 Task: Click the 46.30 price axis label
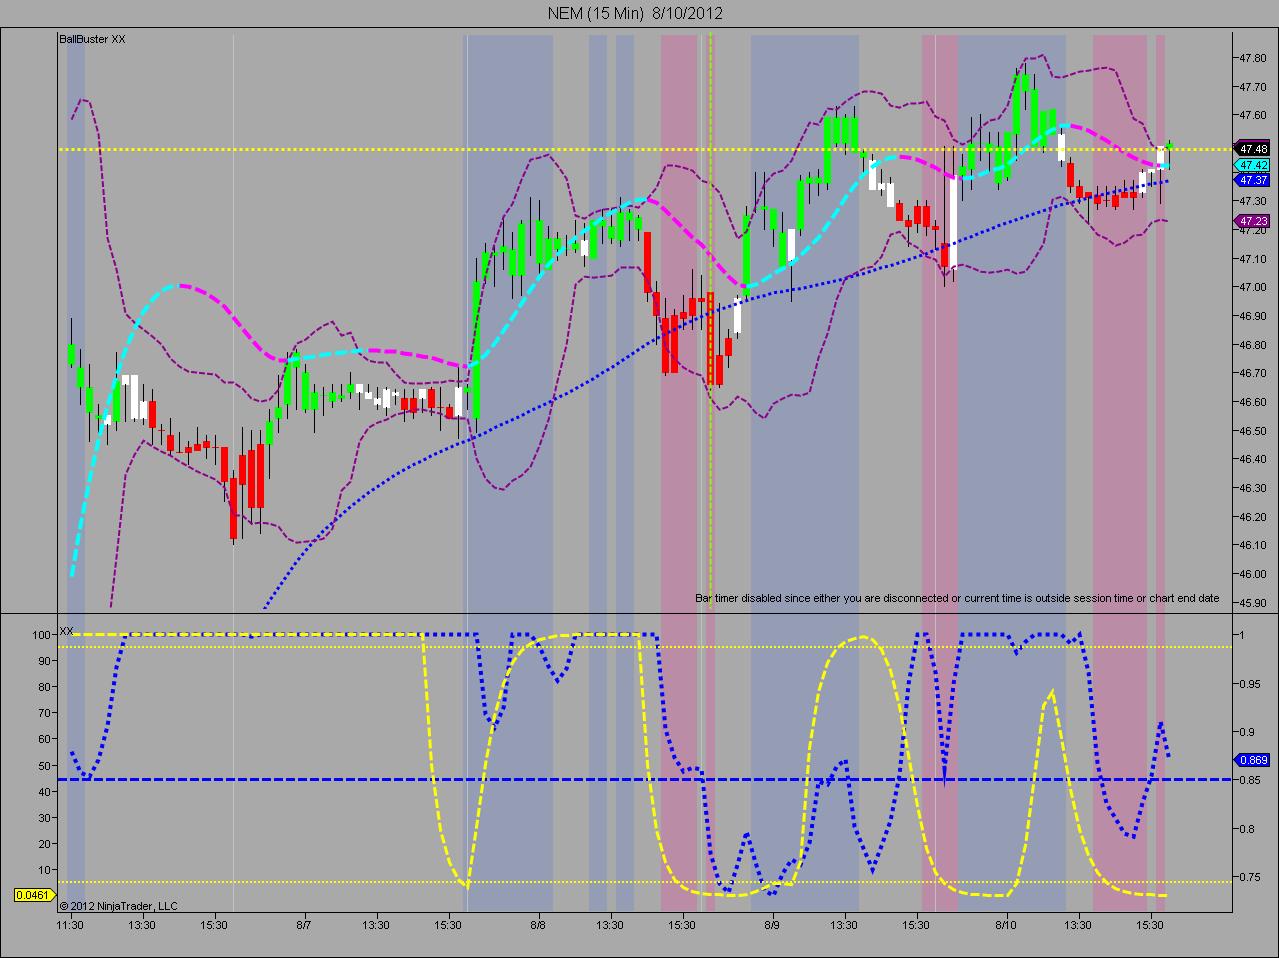click(1254, 488)
